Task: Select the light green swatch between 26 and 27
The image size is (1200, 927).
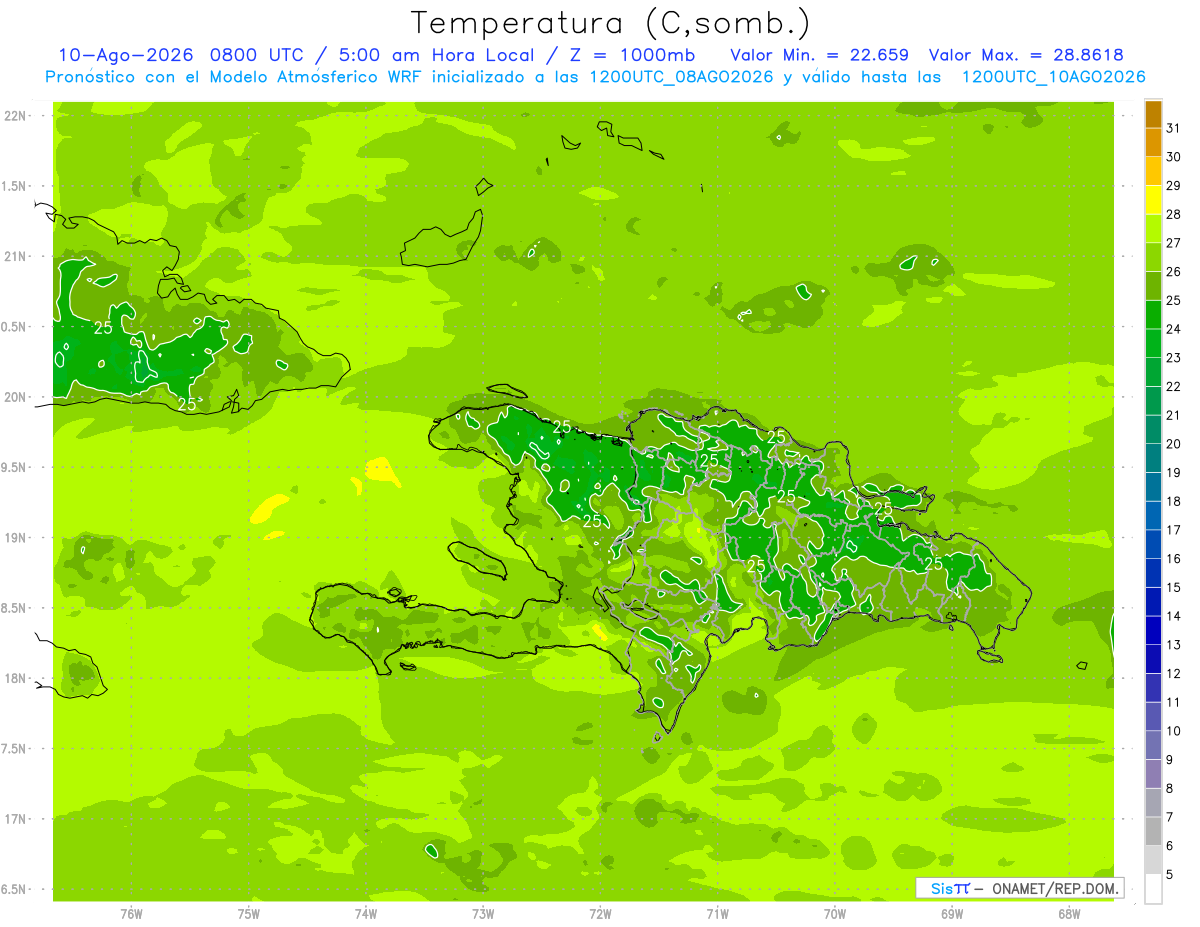Action: [1153, 258]
